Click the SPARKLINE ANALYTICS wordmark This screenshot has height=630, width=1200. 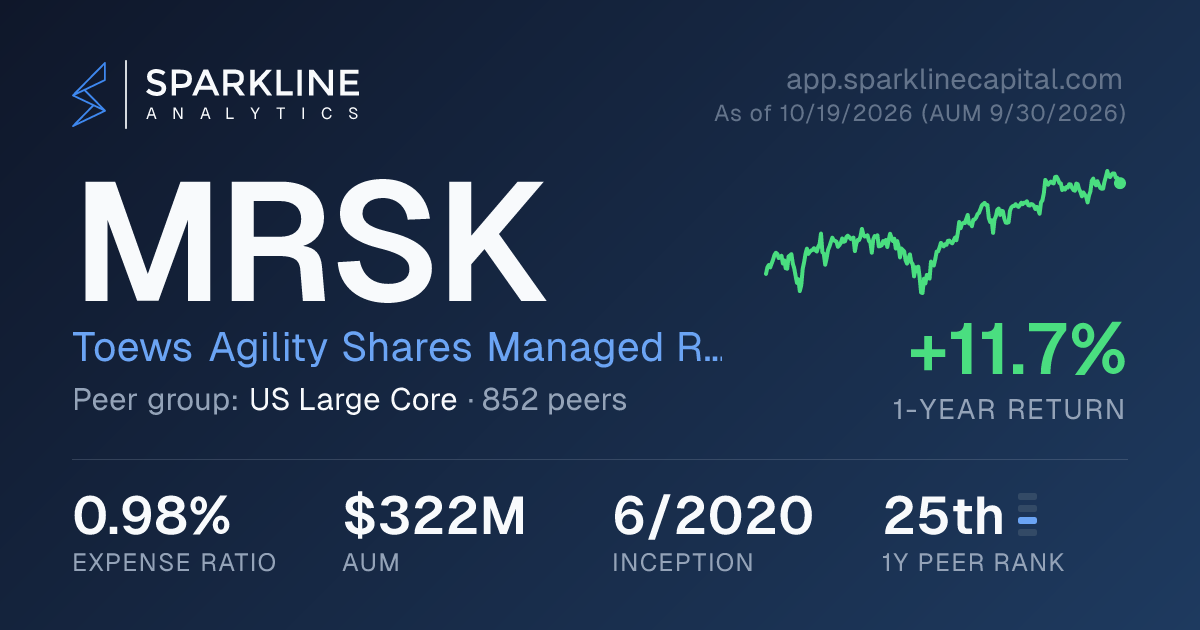tap(252, 95)
